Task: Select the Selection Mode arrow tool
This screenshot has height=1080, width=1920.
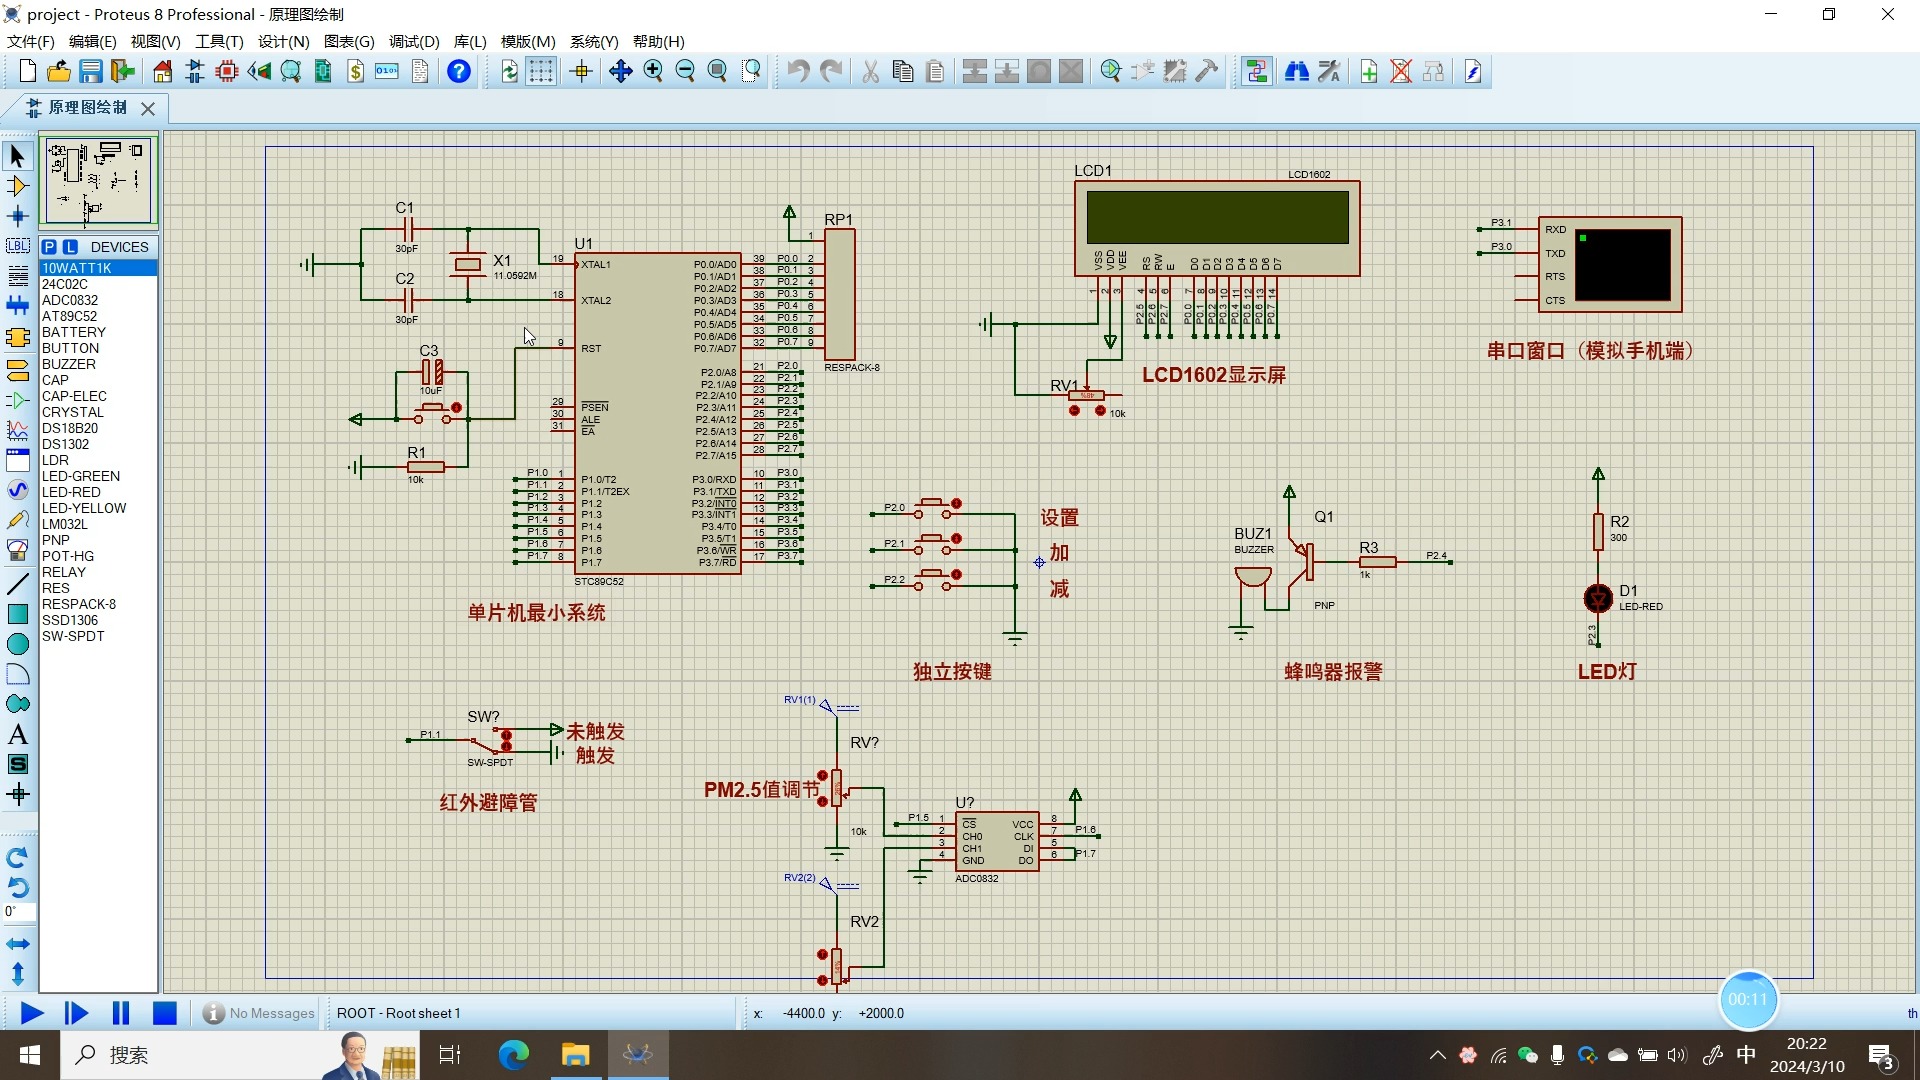Action: click(x=17, y=156)
